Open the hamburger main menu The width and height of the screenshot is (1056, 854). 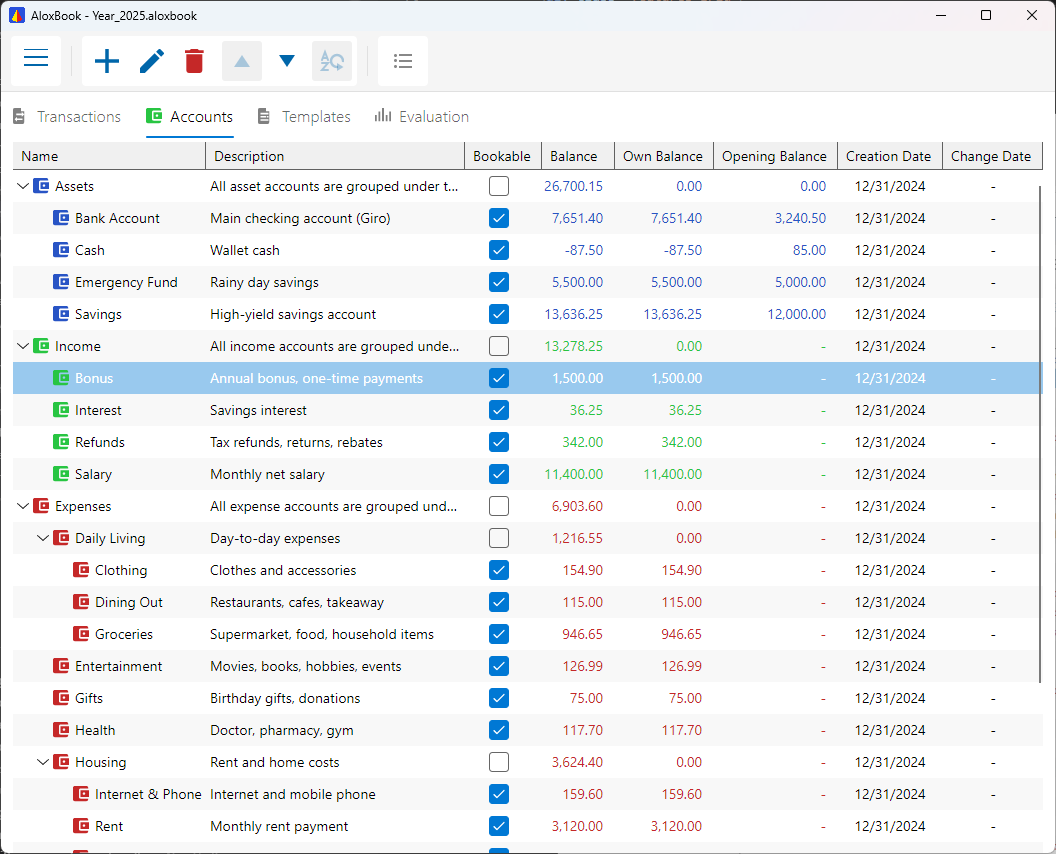[36, 60]
